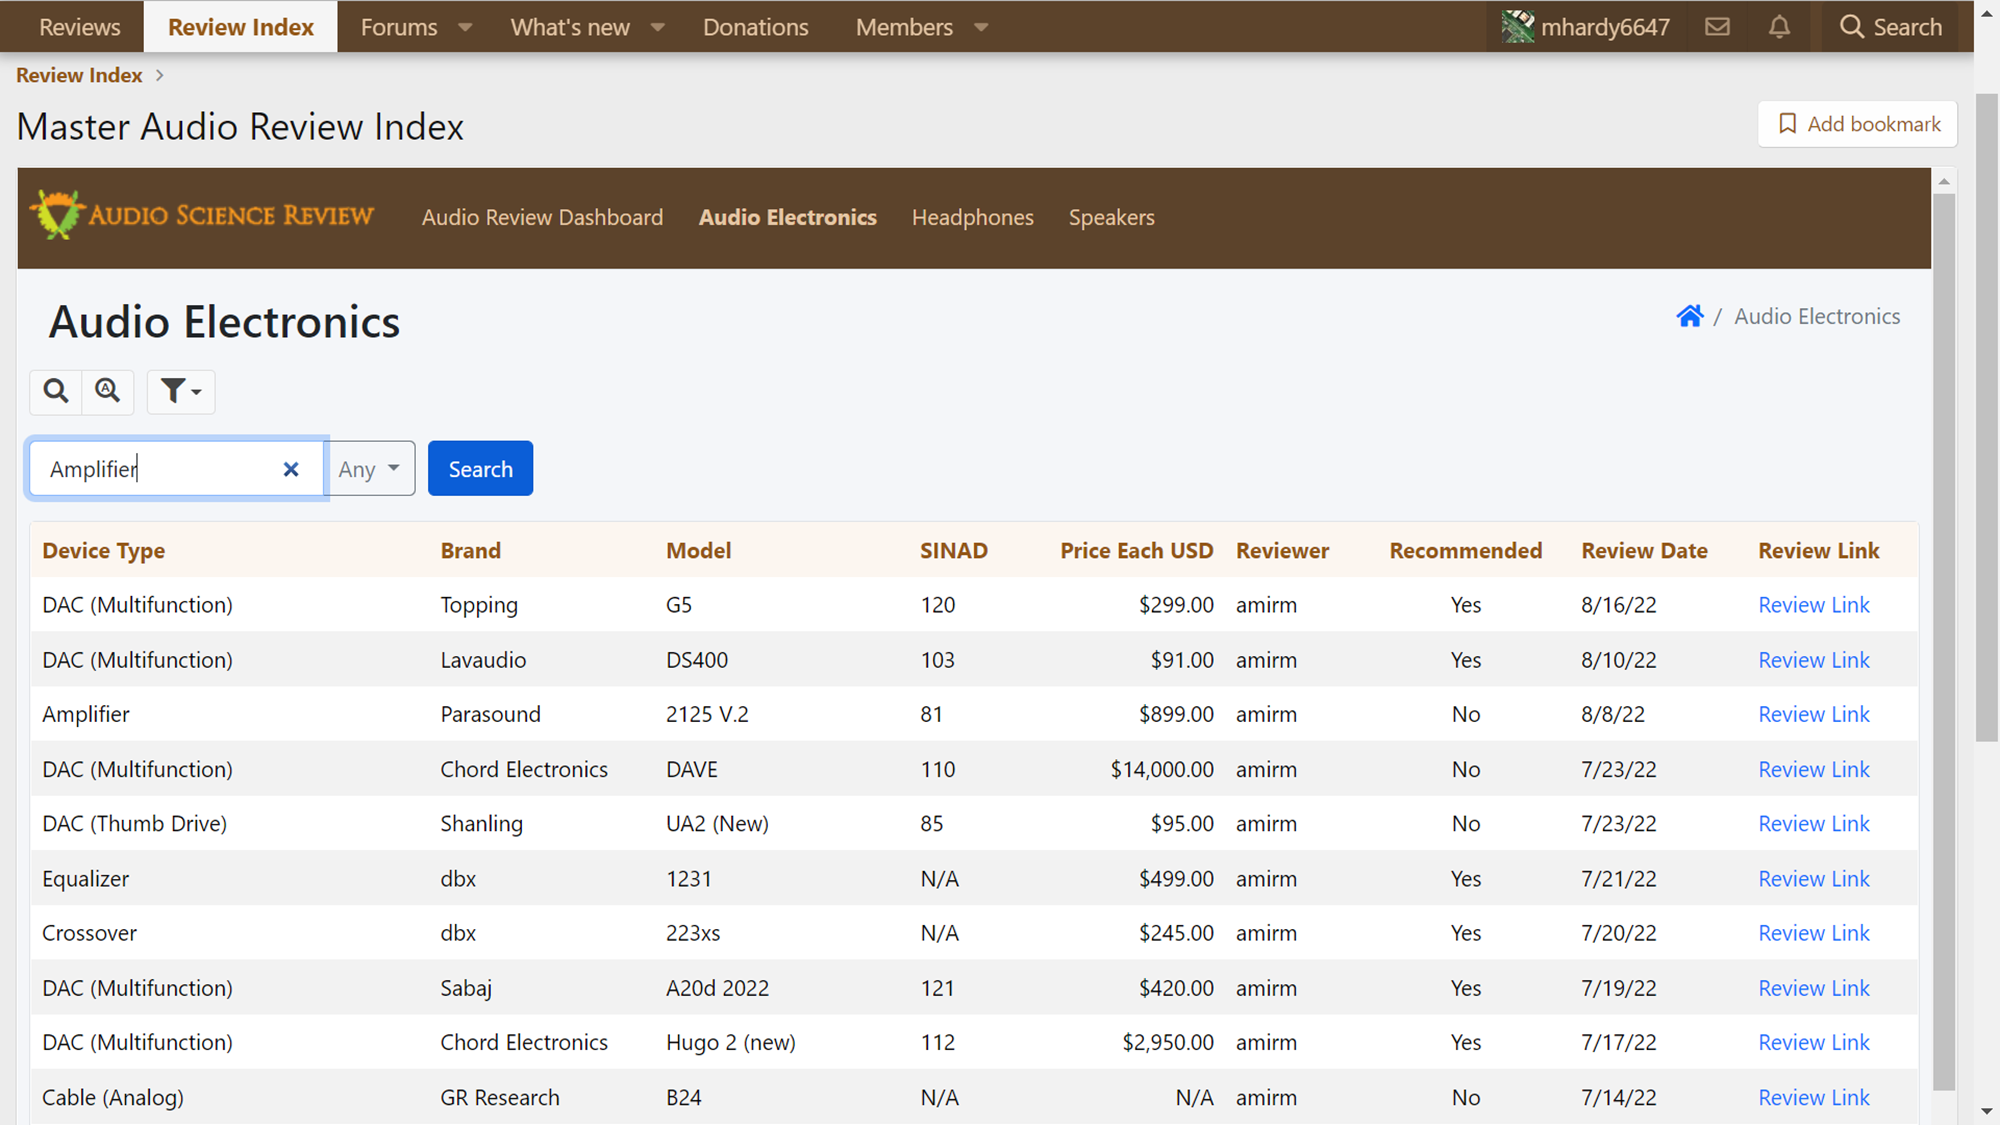
Task: Select the Cable (Analog) device cell
Action: point(113,1097)
